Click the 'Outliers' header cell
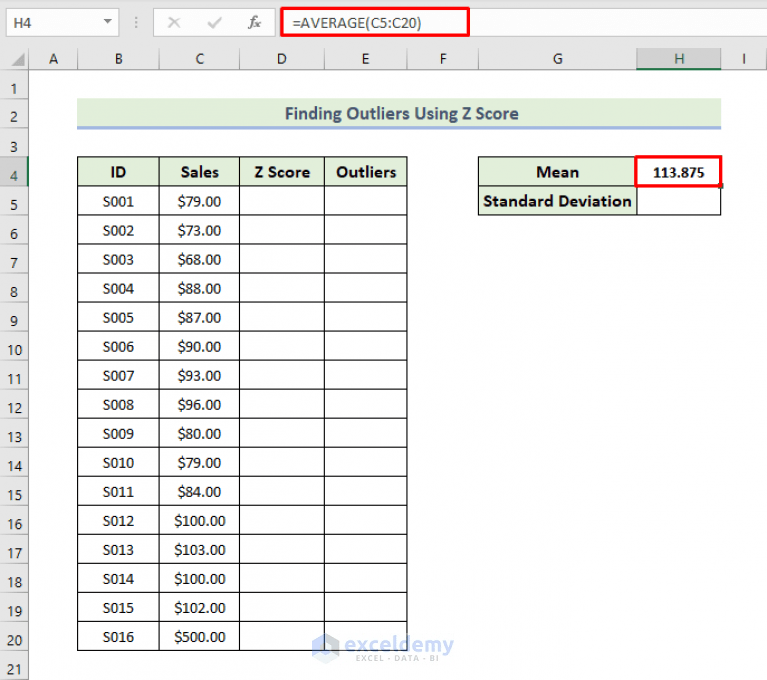The height and width of the screenshot is (680, 767). point(365,172)
